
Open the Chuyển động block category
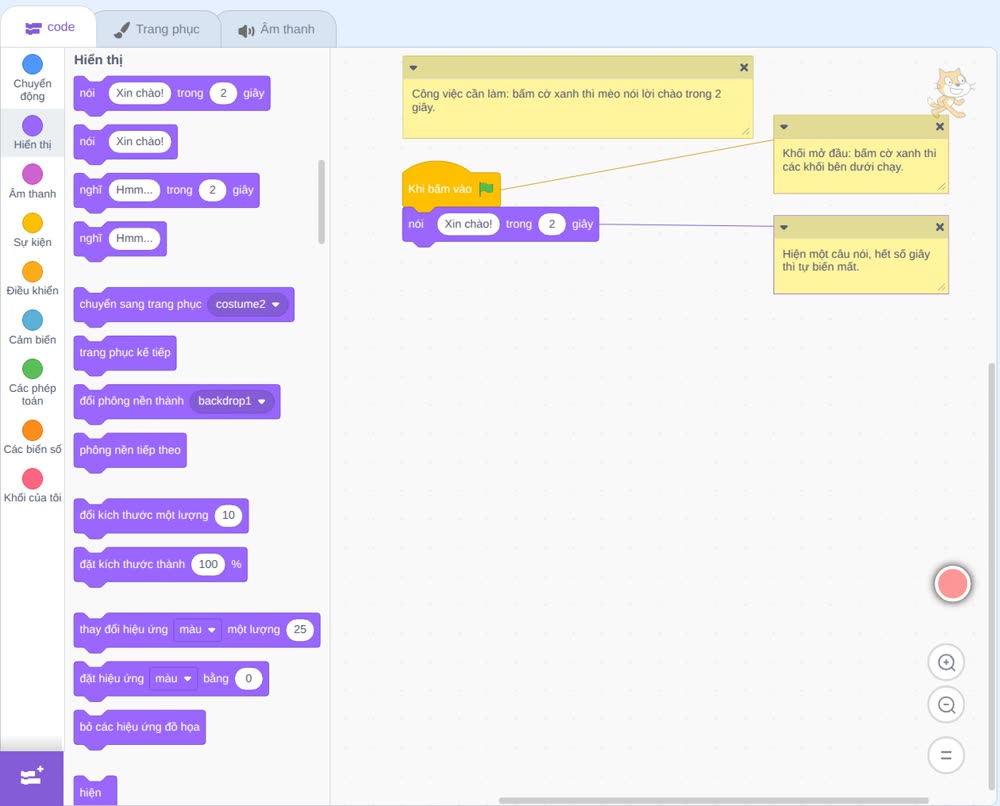(32, 78)
